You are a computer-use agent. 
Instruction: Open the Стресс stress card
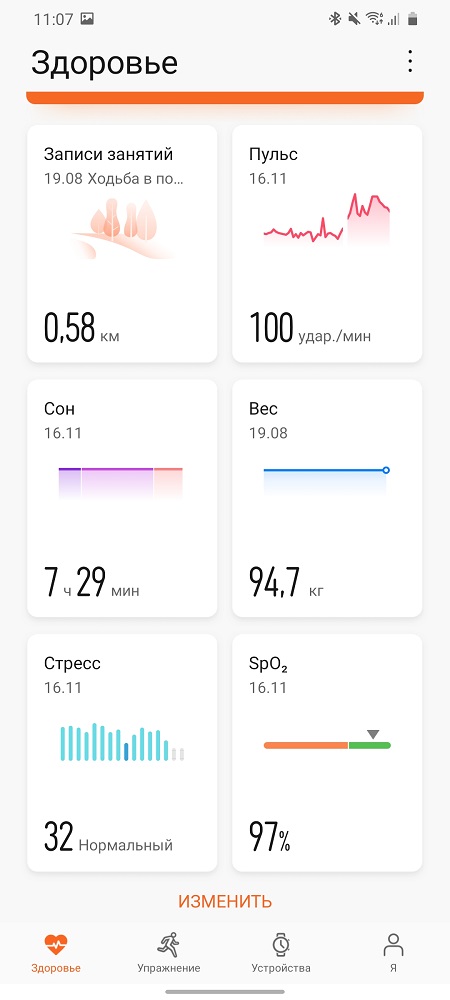pyautogui.click(x=122, y=753)
